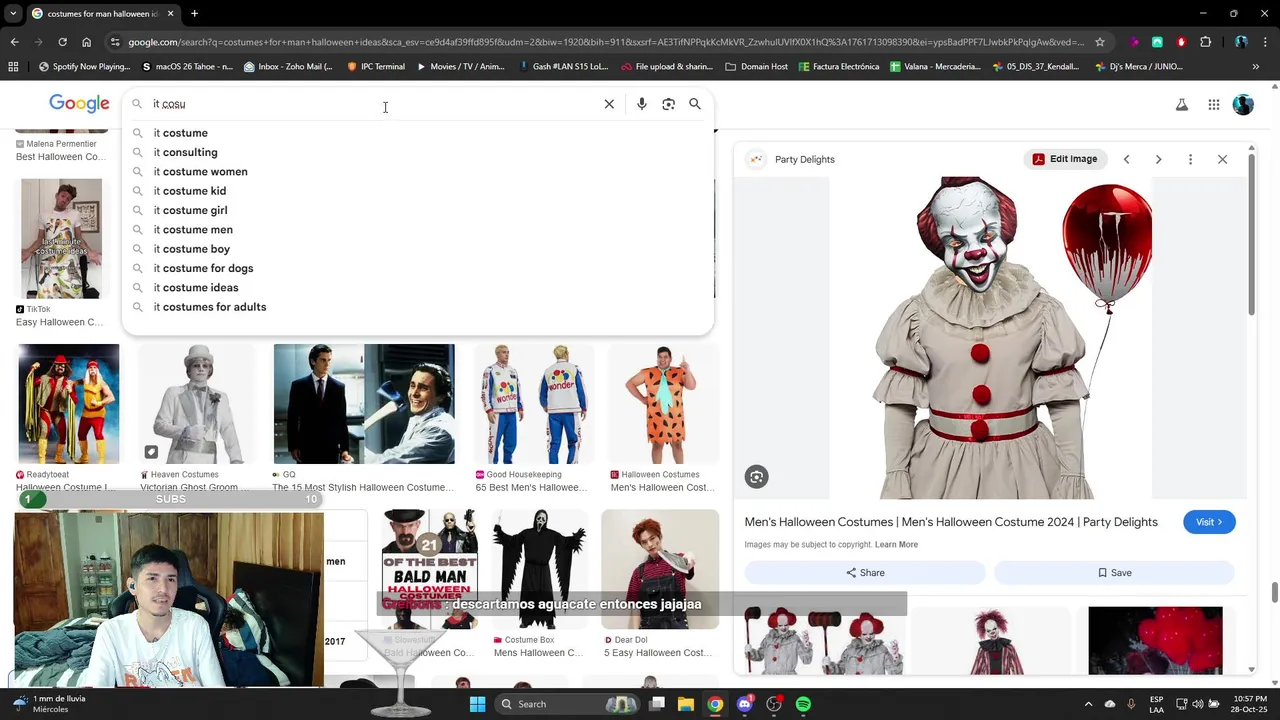Start voice search with the microphone icon

pyautogui.click(x=641, y=104)
